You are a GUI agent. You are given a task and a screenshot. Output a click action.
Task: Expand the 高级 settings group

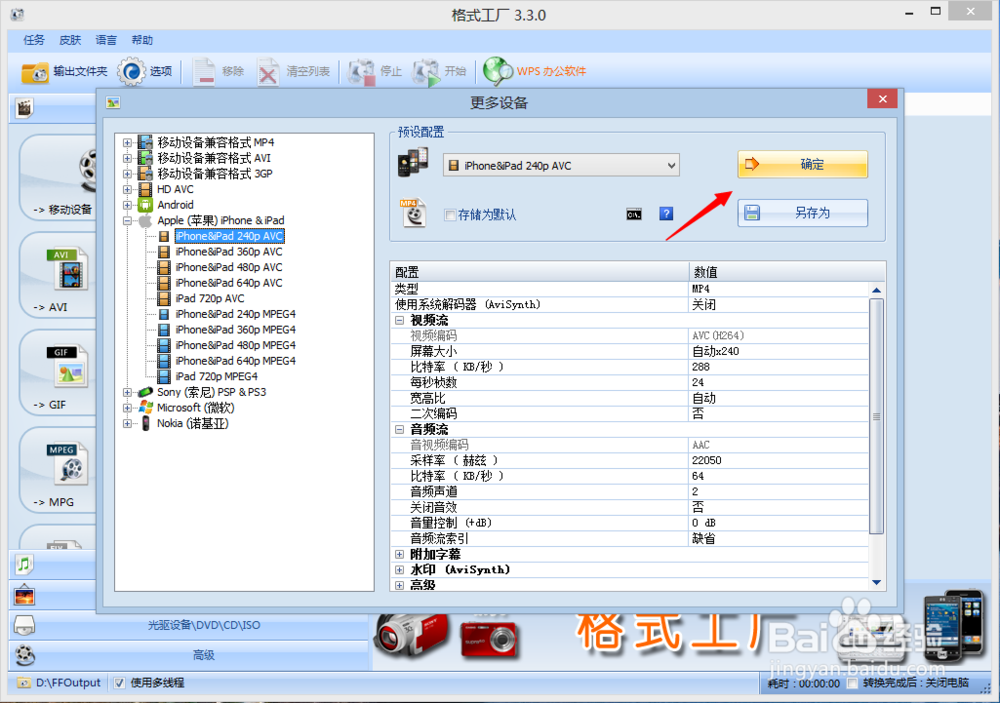click(399, 585)
